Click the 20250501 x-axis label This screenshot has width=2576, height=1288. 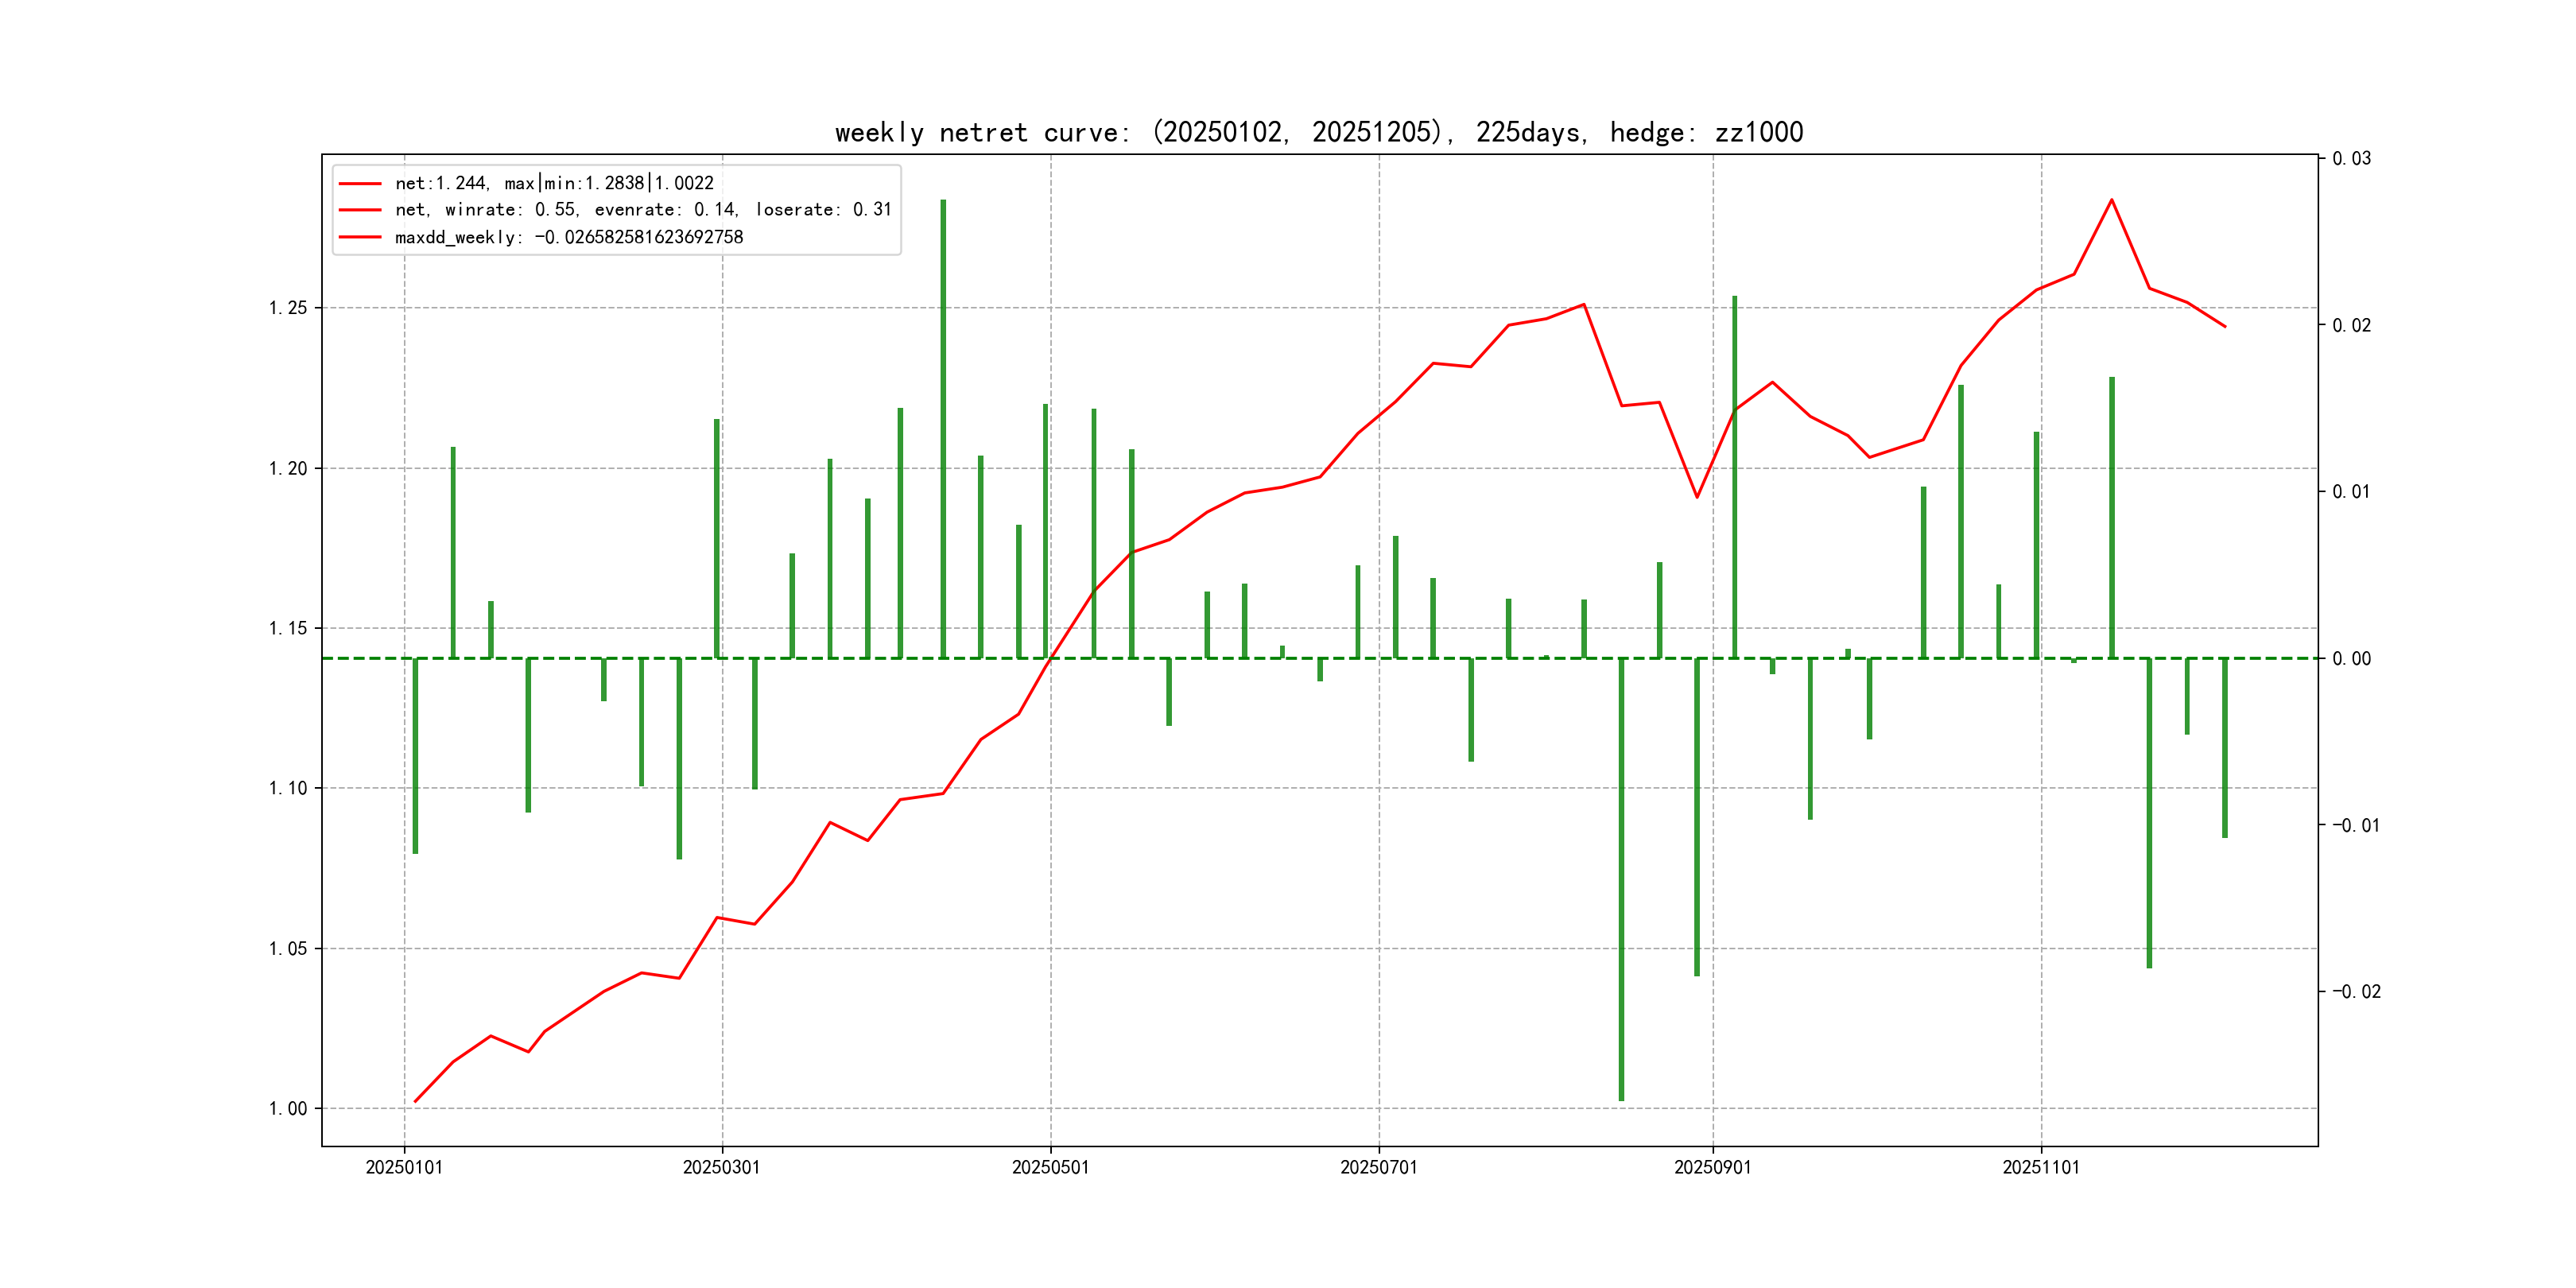(1050, 1167)
